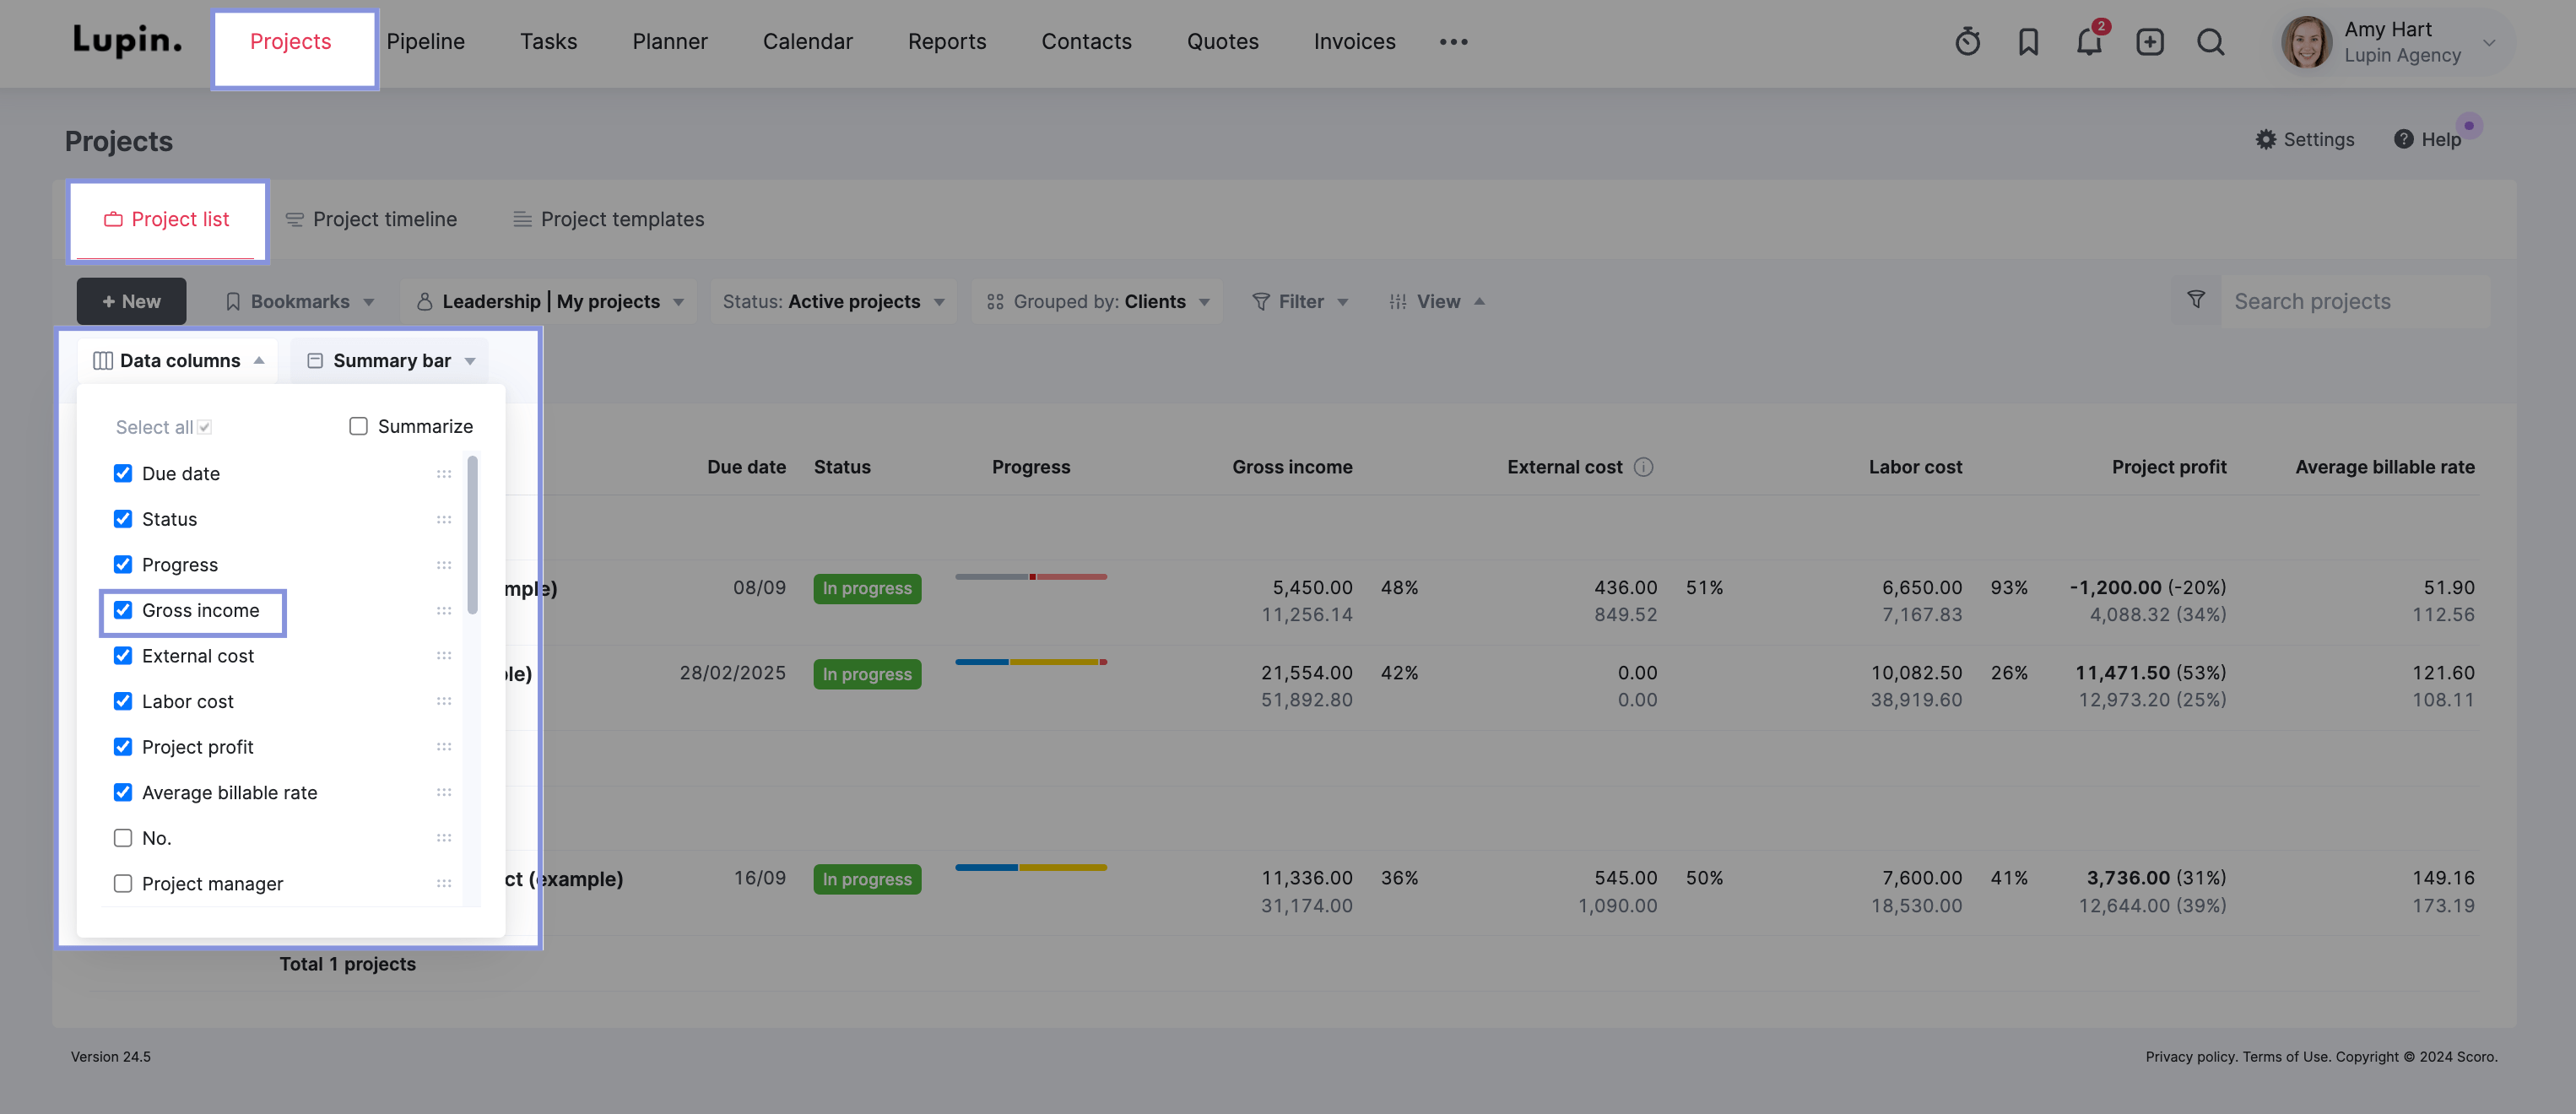The height and width of the screenshot is (1114, 2576).
Task: Click progress bar for 16/09 project
Action: pos(1030,867)
